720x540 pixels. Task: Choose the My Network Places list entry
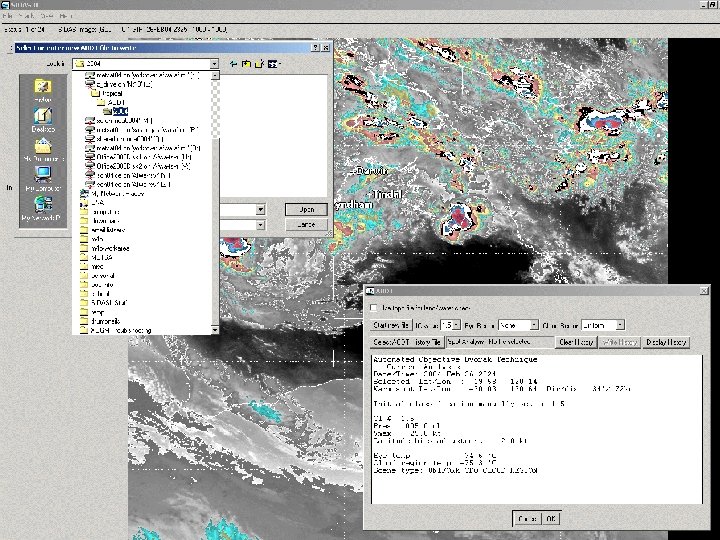[x=112, y=194]
